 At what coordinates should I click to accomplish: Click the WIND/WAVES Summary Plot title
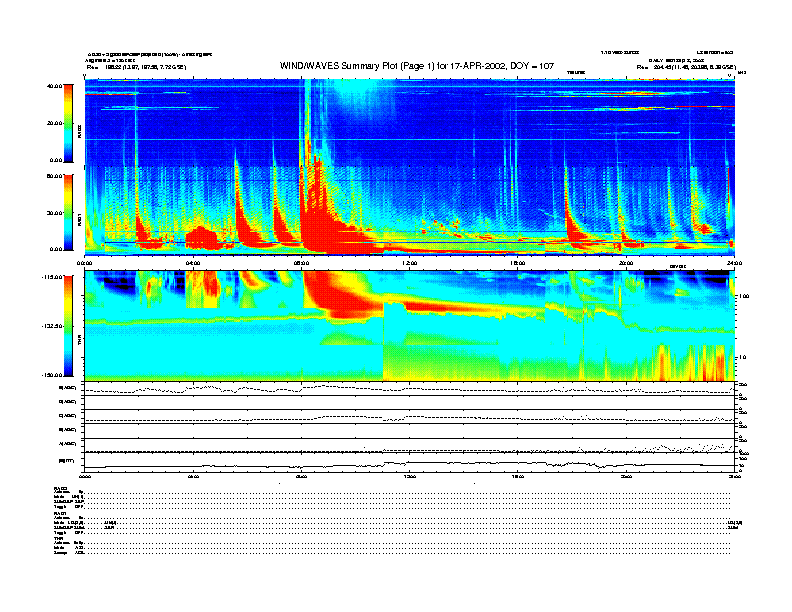click(417, 66)
